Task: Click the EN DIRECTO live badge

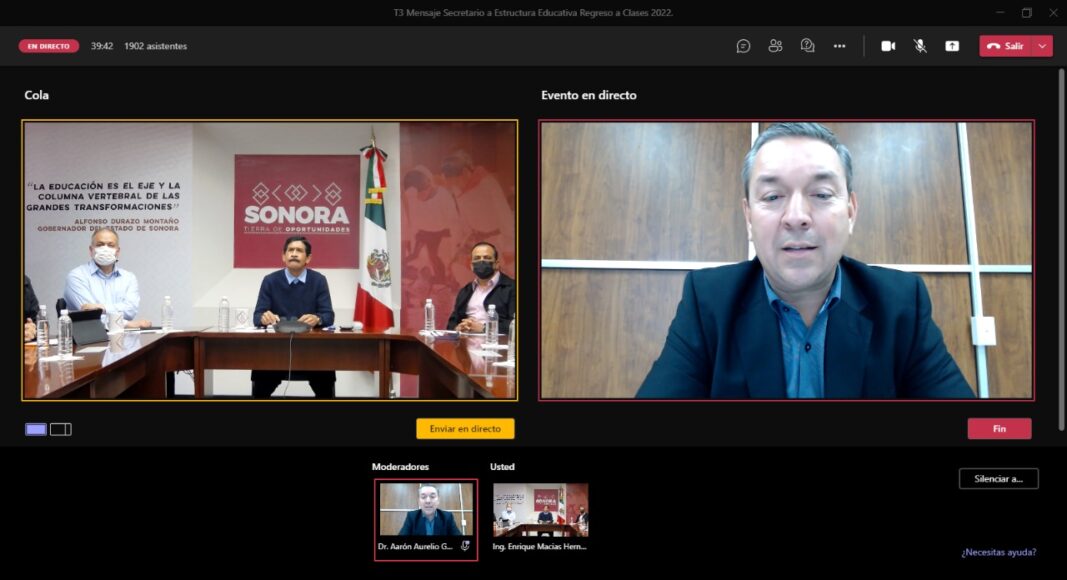Action: tap(48, 46)
